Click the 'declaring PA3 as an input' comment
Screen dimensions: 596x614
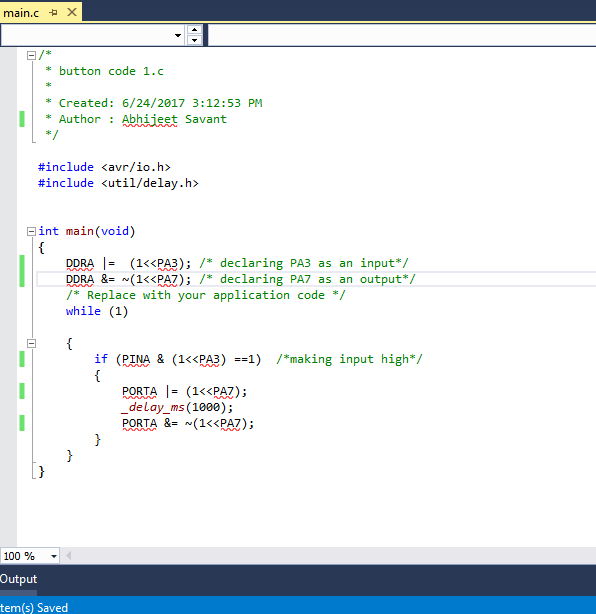coord(304,264)
